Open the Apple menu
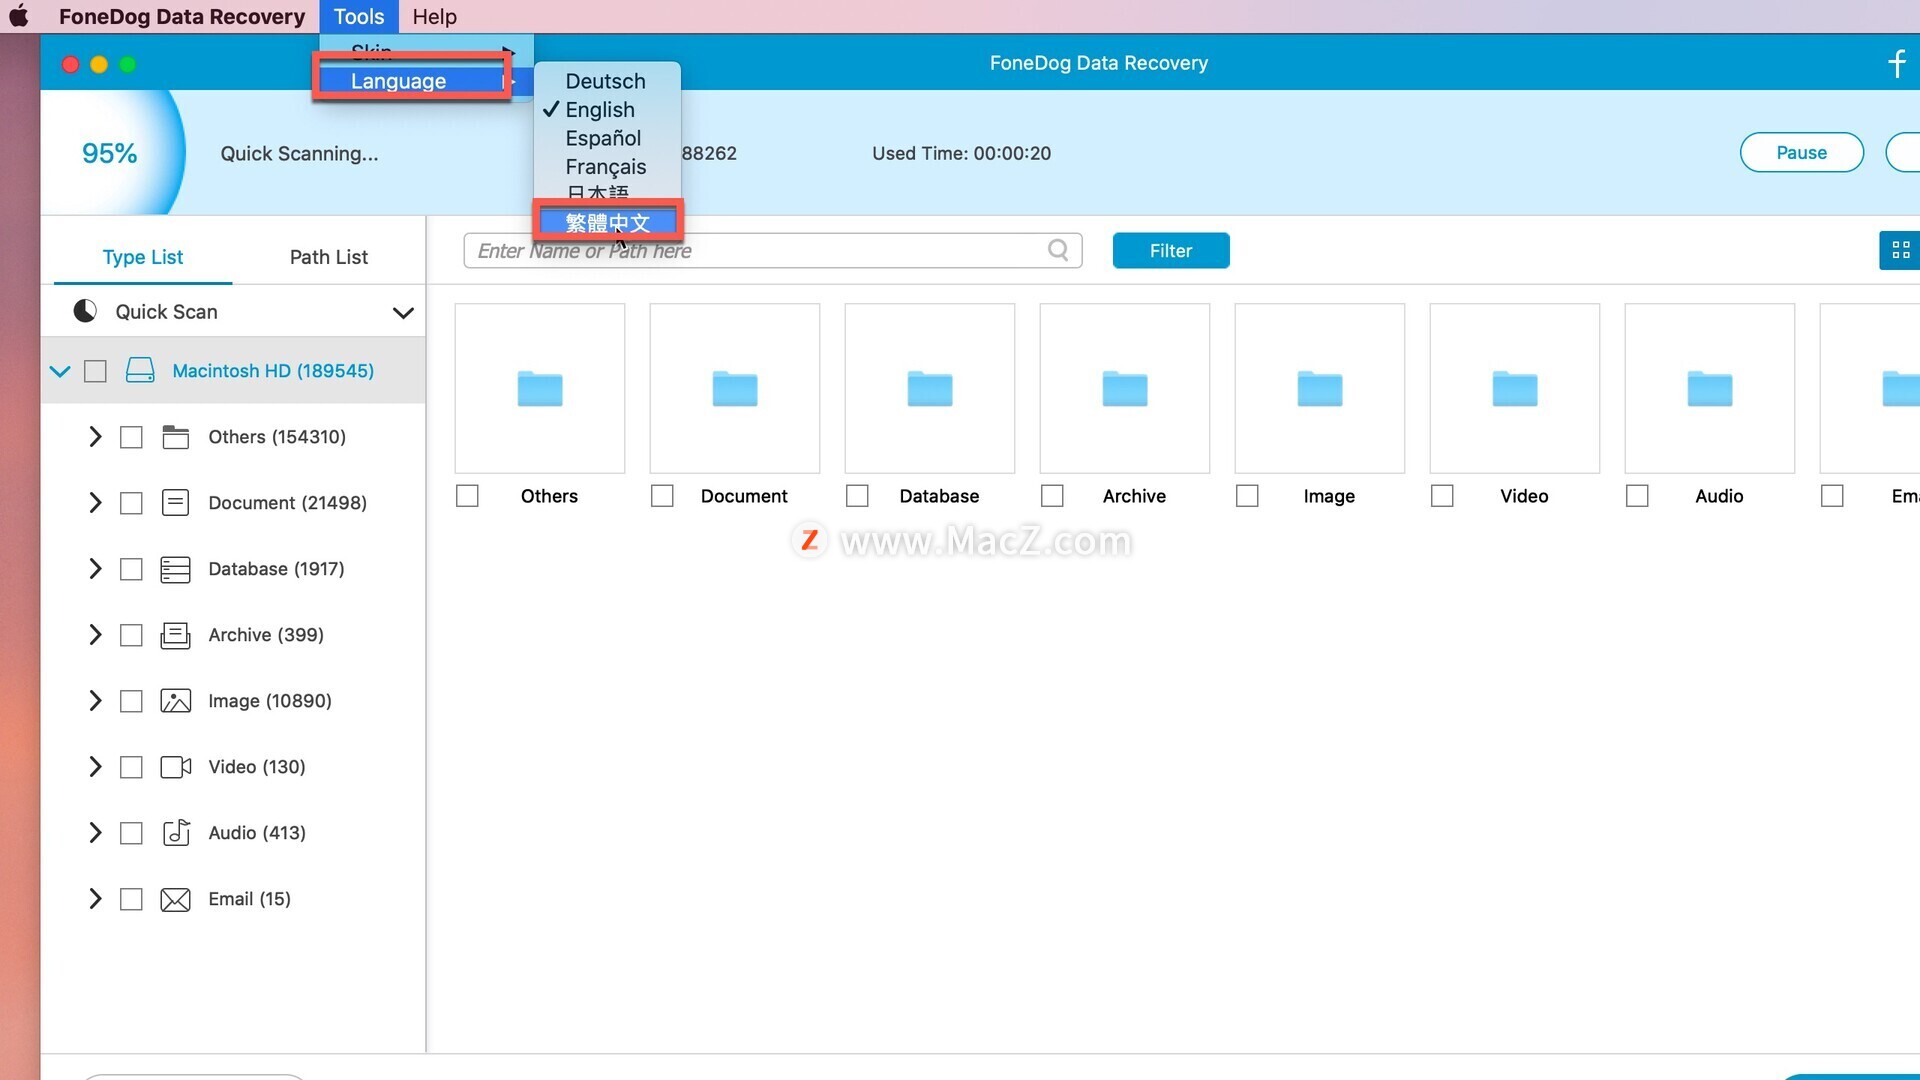1920x1080 pixels. pos(18,16)
